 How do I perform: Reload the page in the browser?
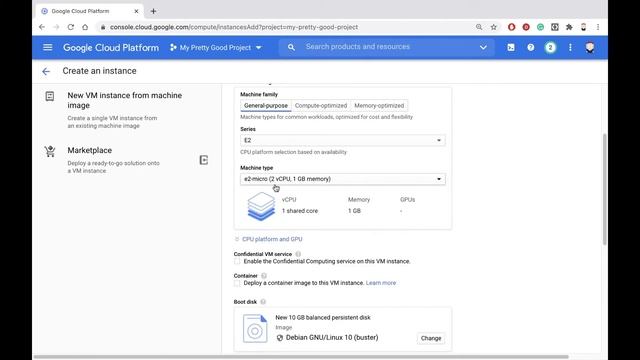71,27
